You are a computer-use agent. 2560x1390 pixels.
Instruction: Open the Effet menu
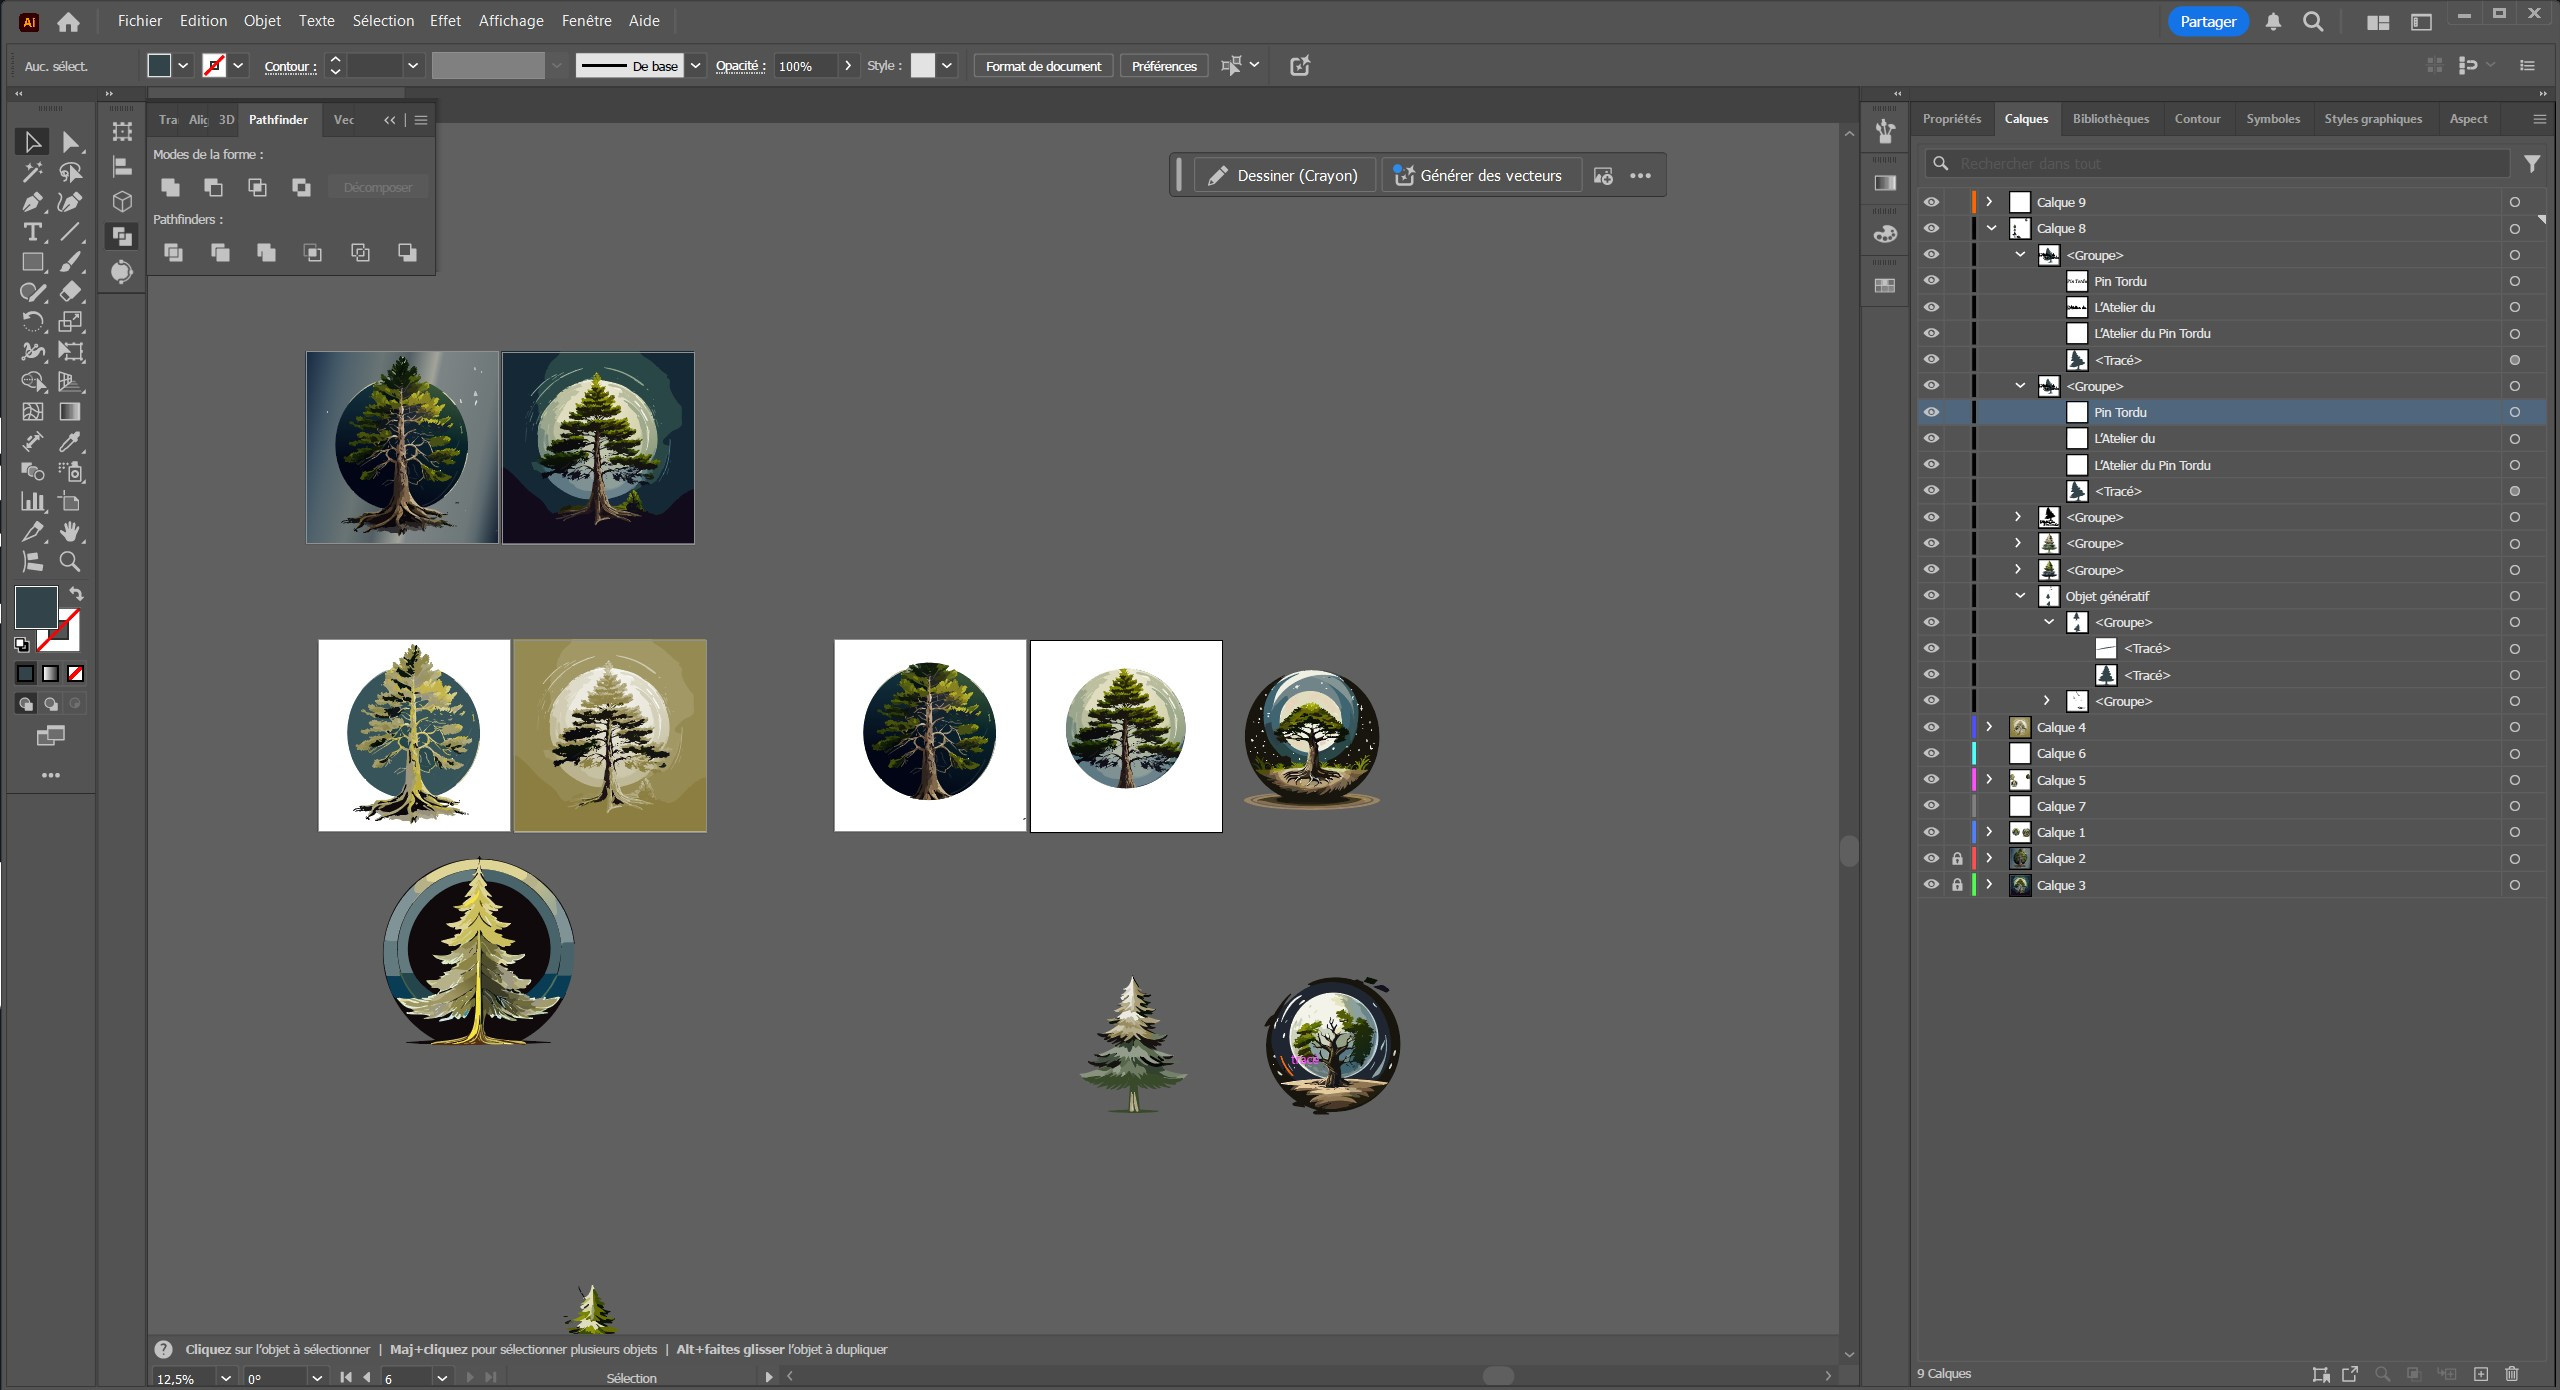pos(445,21)
